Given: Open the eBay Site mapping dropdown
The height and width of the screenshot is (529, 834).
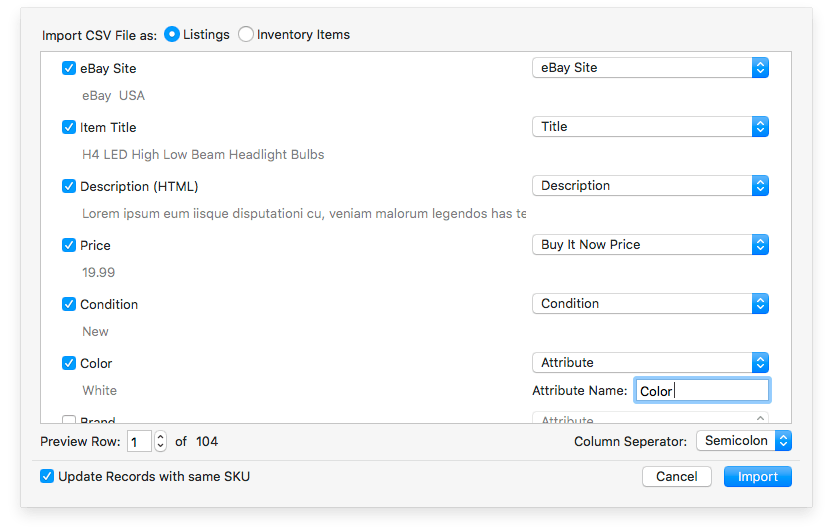Looking at the screenshot, I should 650,68.
